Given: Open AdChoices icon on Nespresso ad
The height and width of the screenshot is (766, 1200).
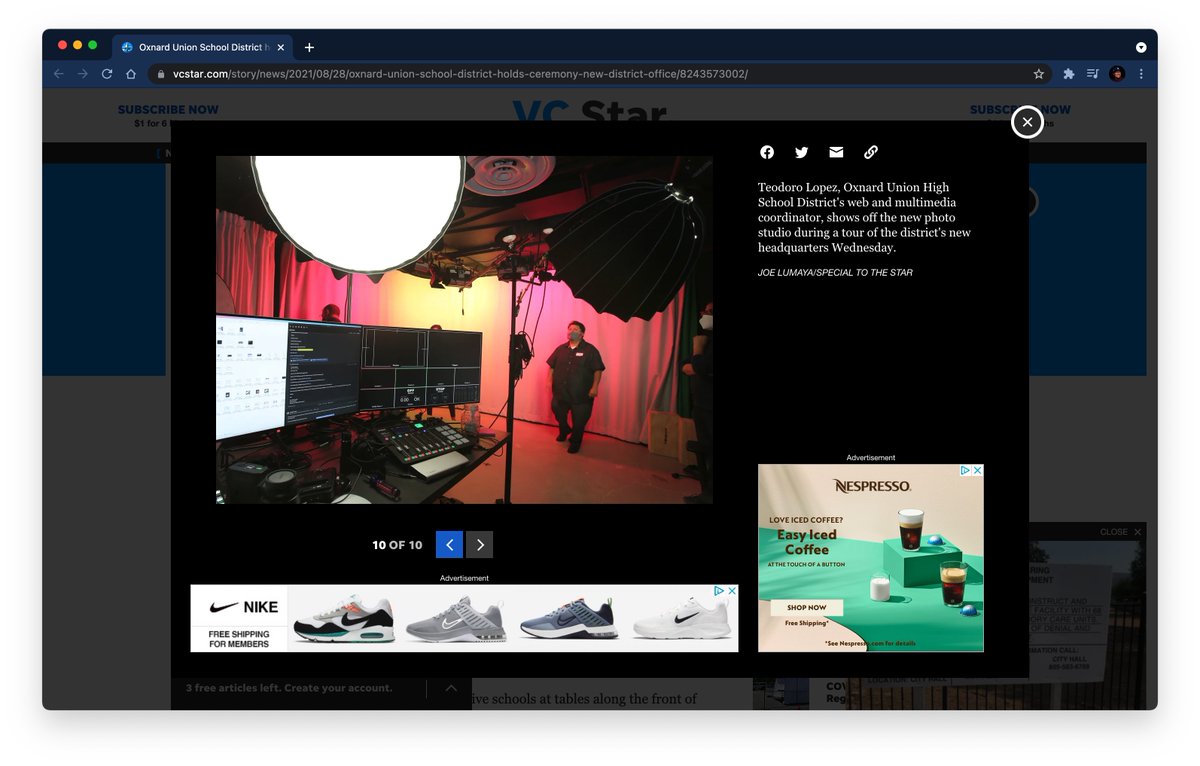Looking at the screenshot, I should pyautogui.click(x=966, y=470).
